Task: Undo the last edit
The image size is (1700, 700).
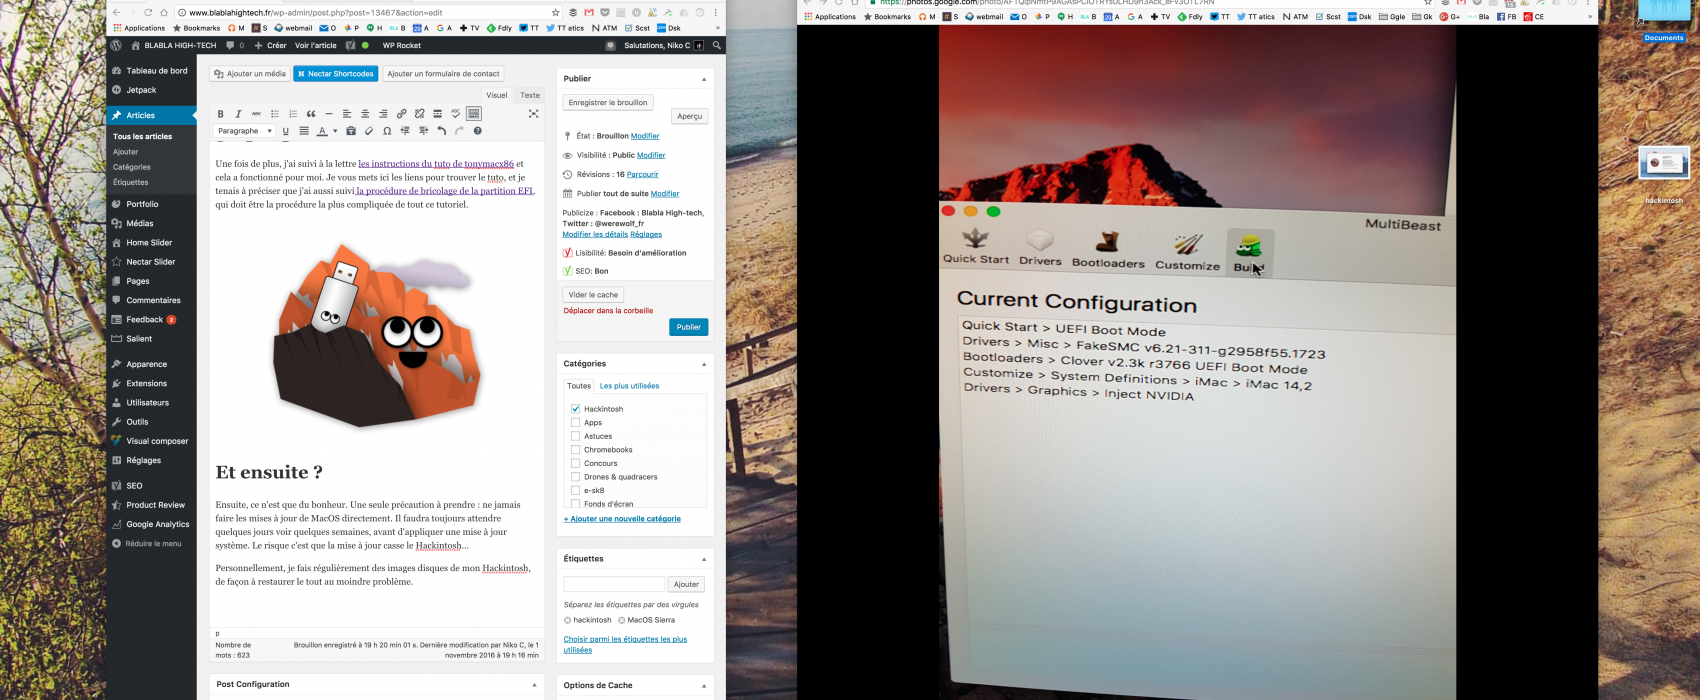Action: point(441,131)
